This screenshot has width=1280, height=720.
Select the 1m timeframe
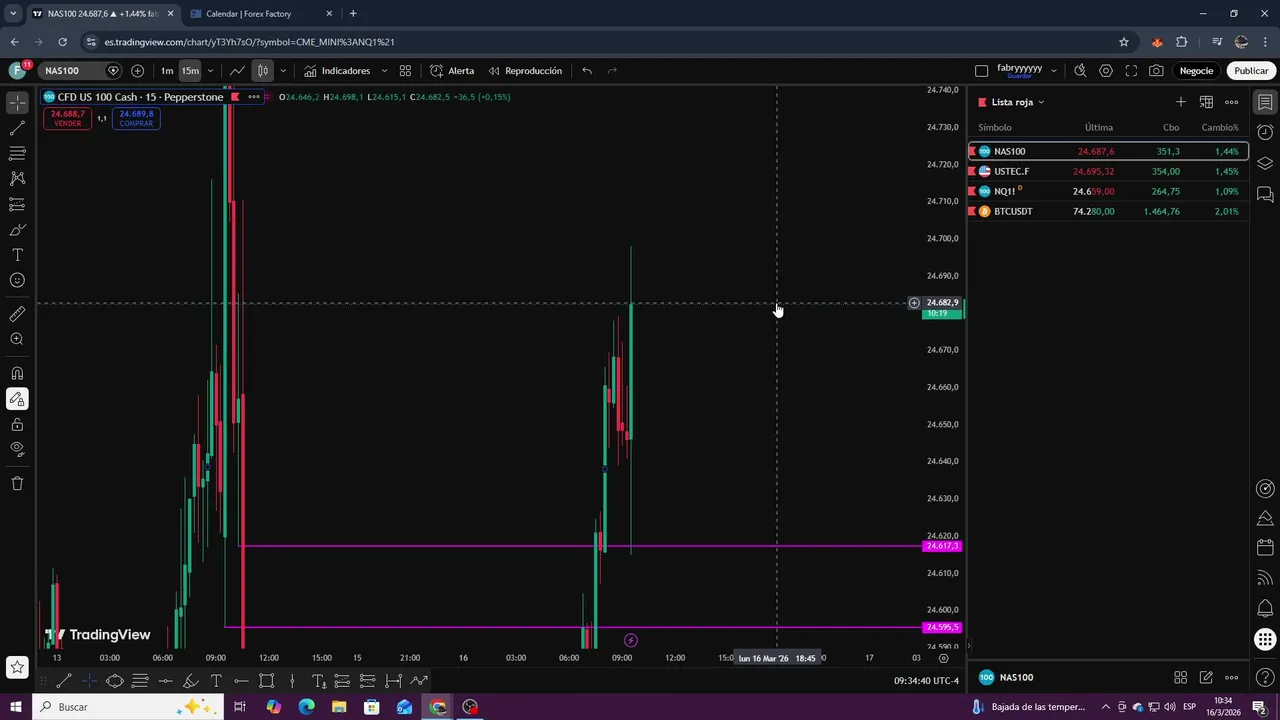167,71
